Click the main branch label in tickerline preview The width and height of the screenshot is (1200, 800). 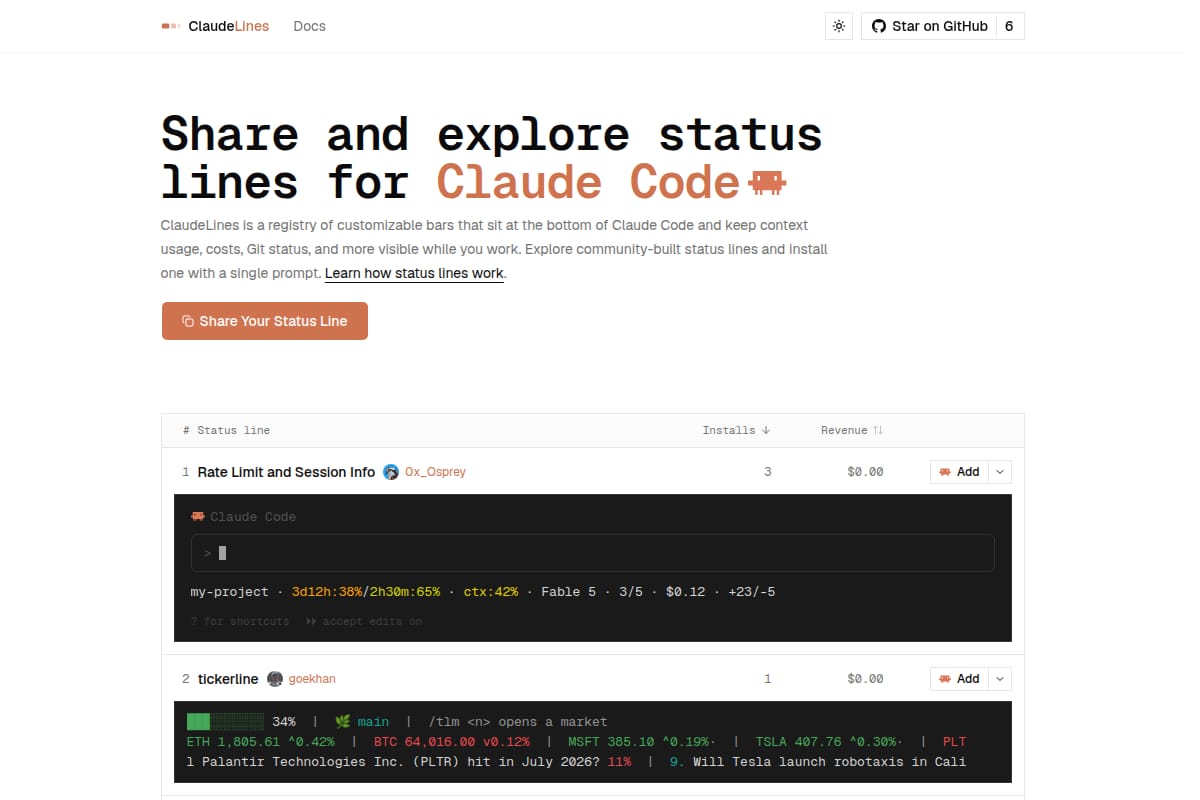373,721
